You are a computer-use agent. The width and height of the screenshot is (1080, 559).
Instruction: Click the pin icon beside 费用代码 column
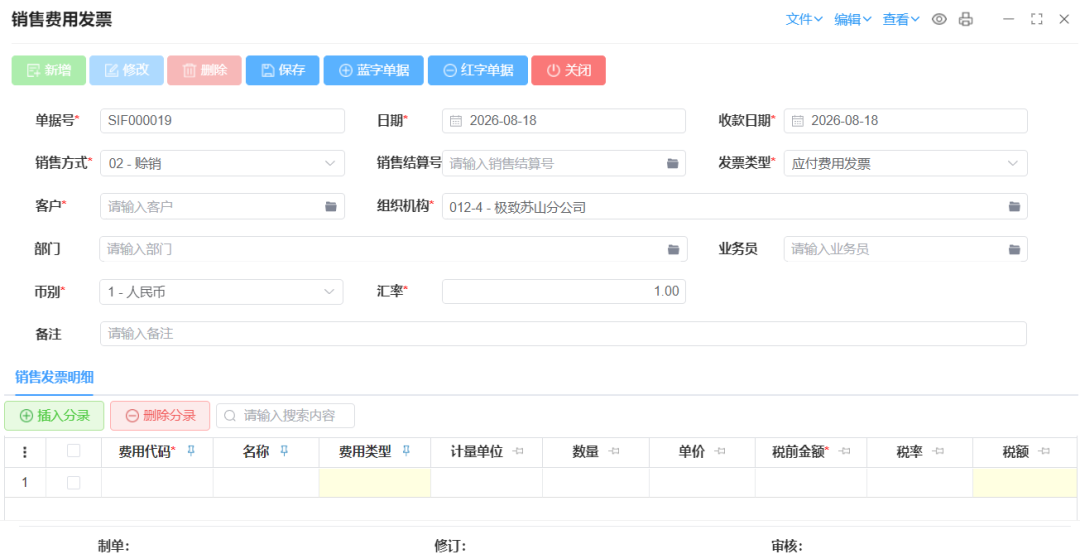pos(191,451)
